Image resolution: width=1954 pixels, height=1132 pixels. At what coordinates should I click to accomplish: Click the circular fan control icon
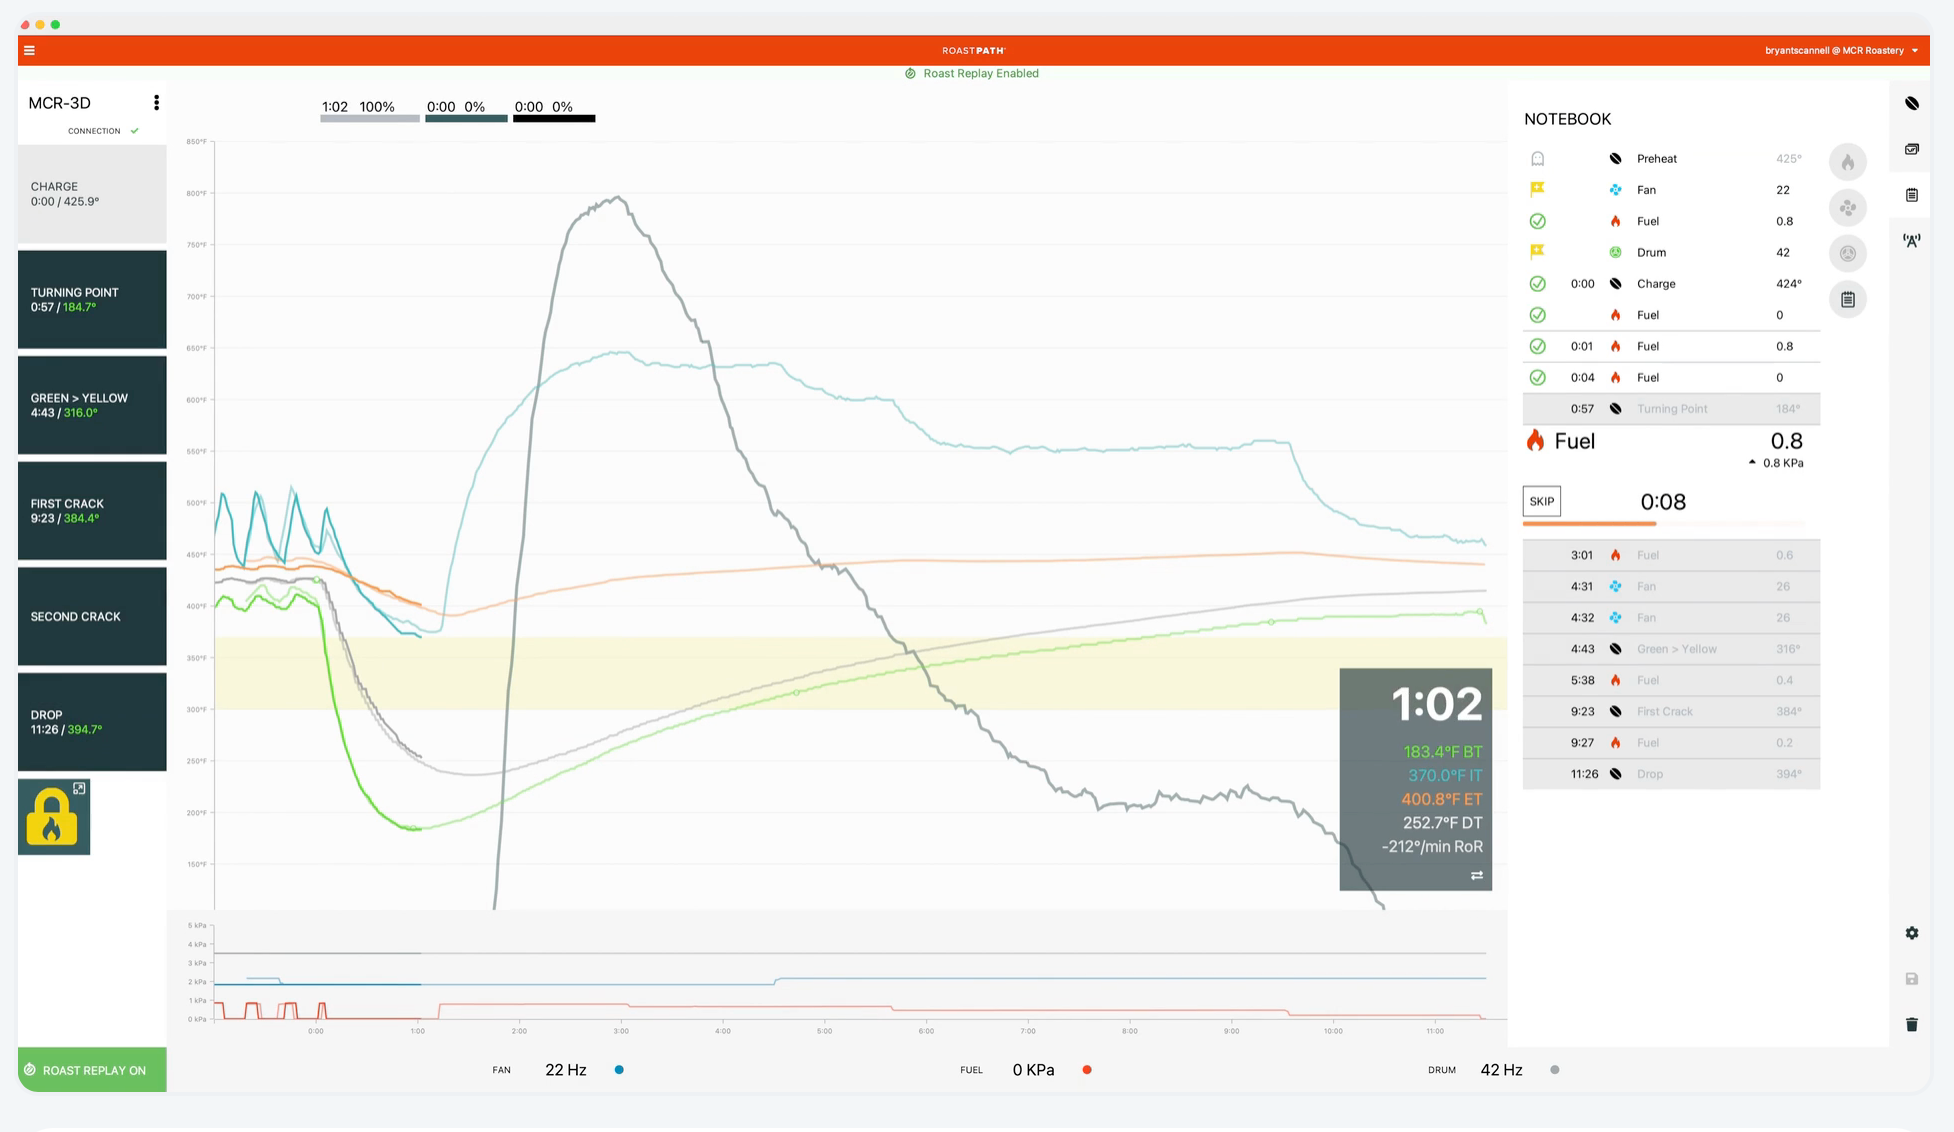pos(1848,208)
